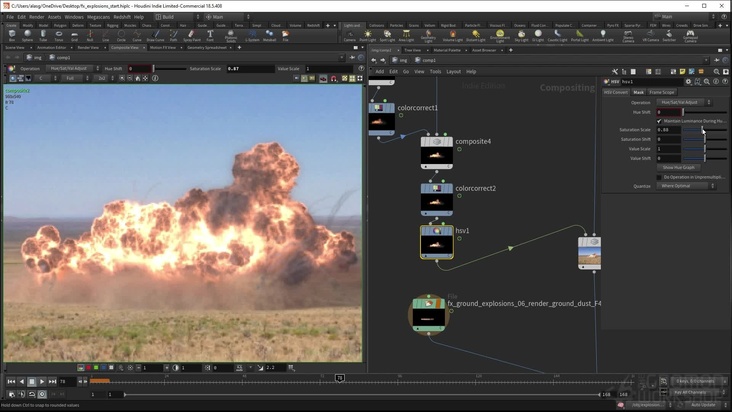The width and height of the screenshot is (732, 412).
Task: Open network editor Tools menu
Action: tap(435, 72)
